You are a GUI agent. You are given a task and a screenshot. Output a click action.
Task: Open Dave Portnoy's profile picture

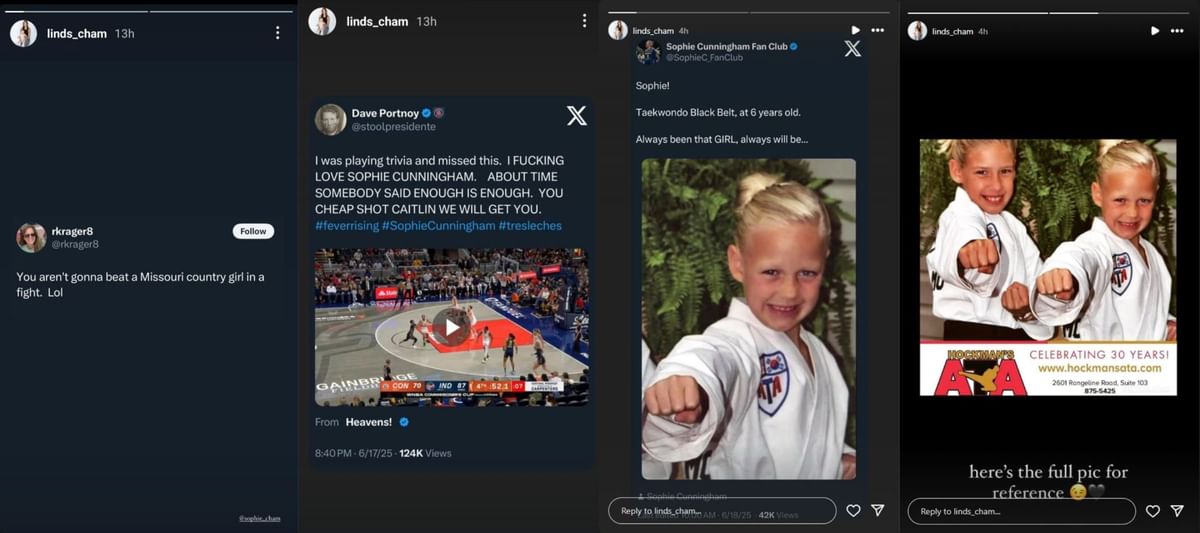(x=330, y=120)
